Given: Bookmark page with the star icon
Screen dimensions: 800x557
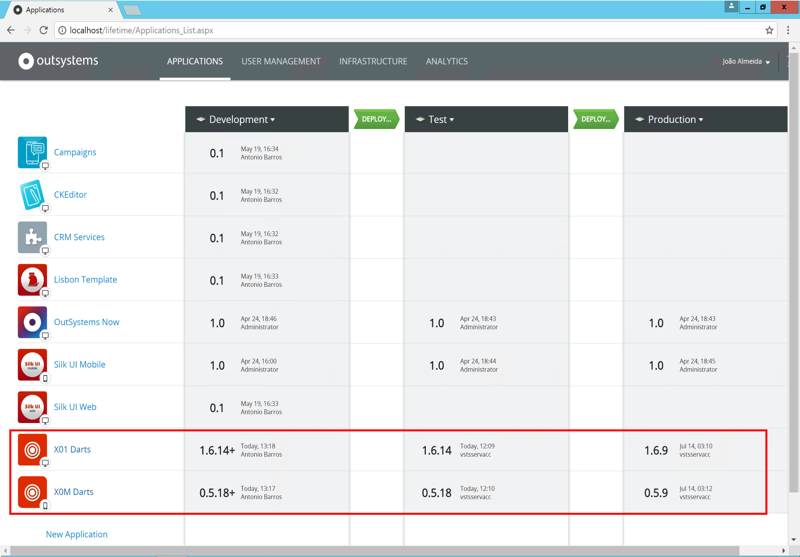Looking at the screenshot, I should click(x=769, y=30).
